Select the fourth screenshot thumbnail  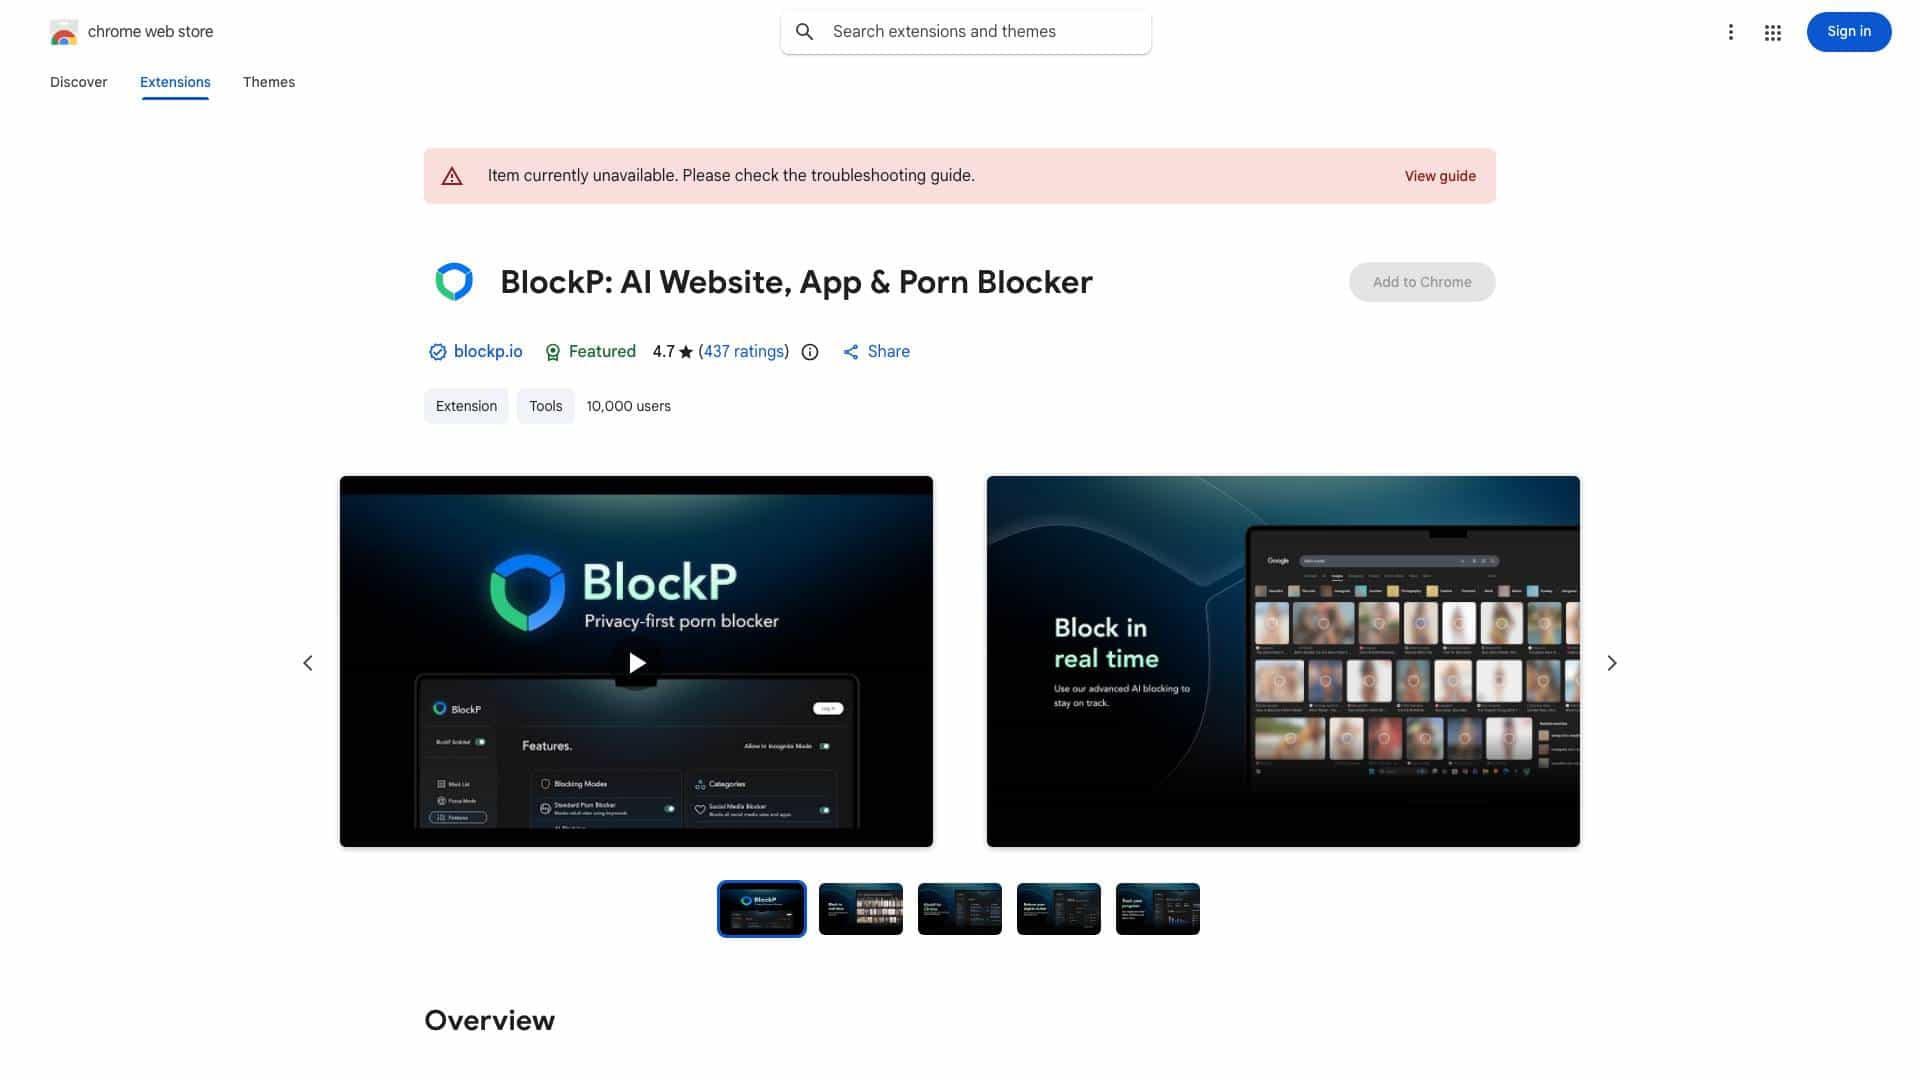[x=1058, y=909]
